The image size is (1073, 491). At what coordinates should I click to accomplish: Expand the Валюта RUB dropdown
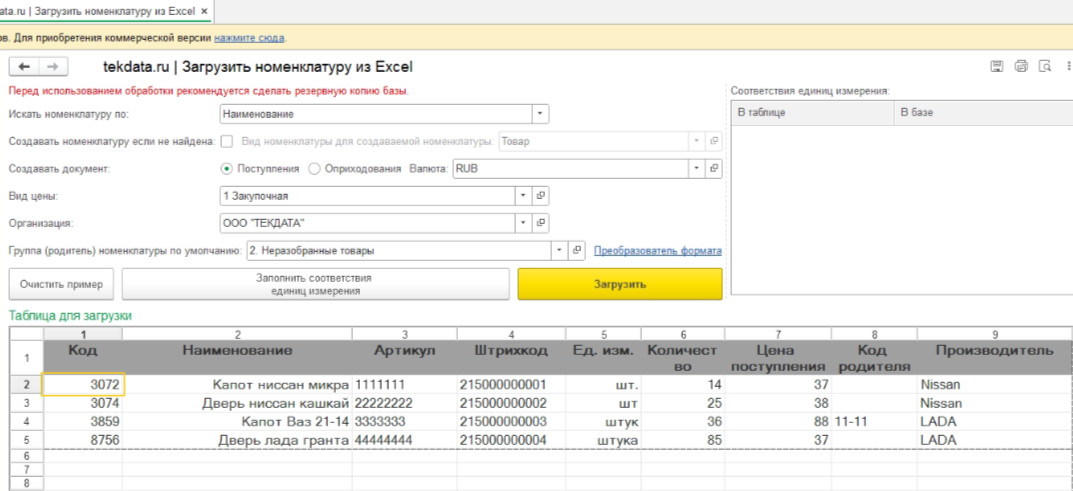[697, 168]
